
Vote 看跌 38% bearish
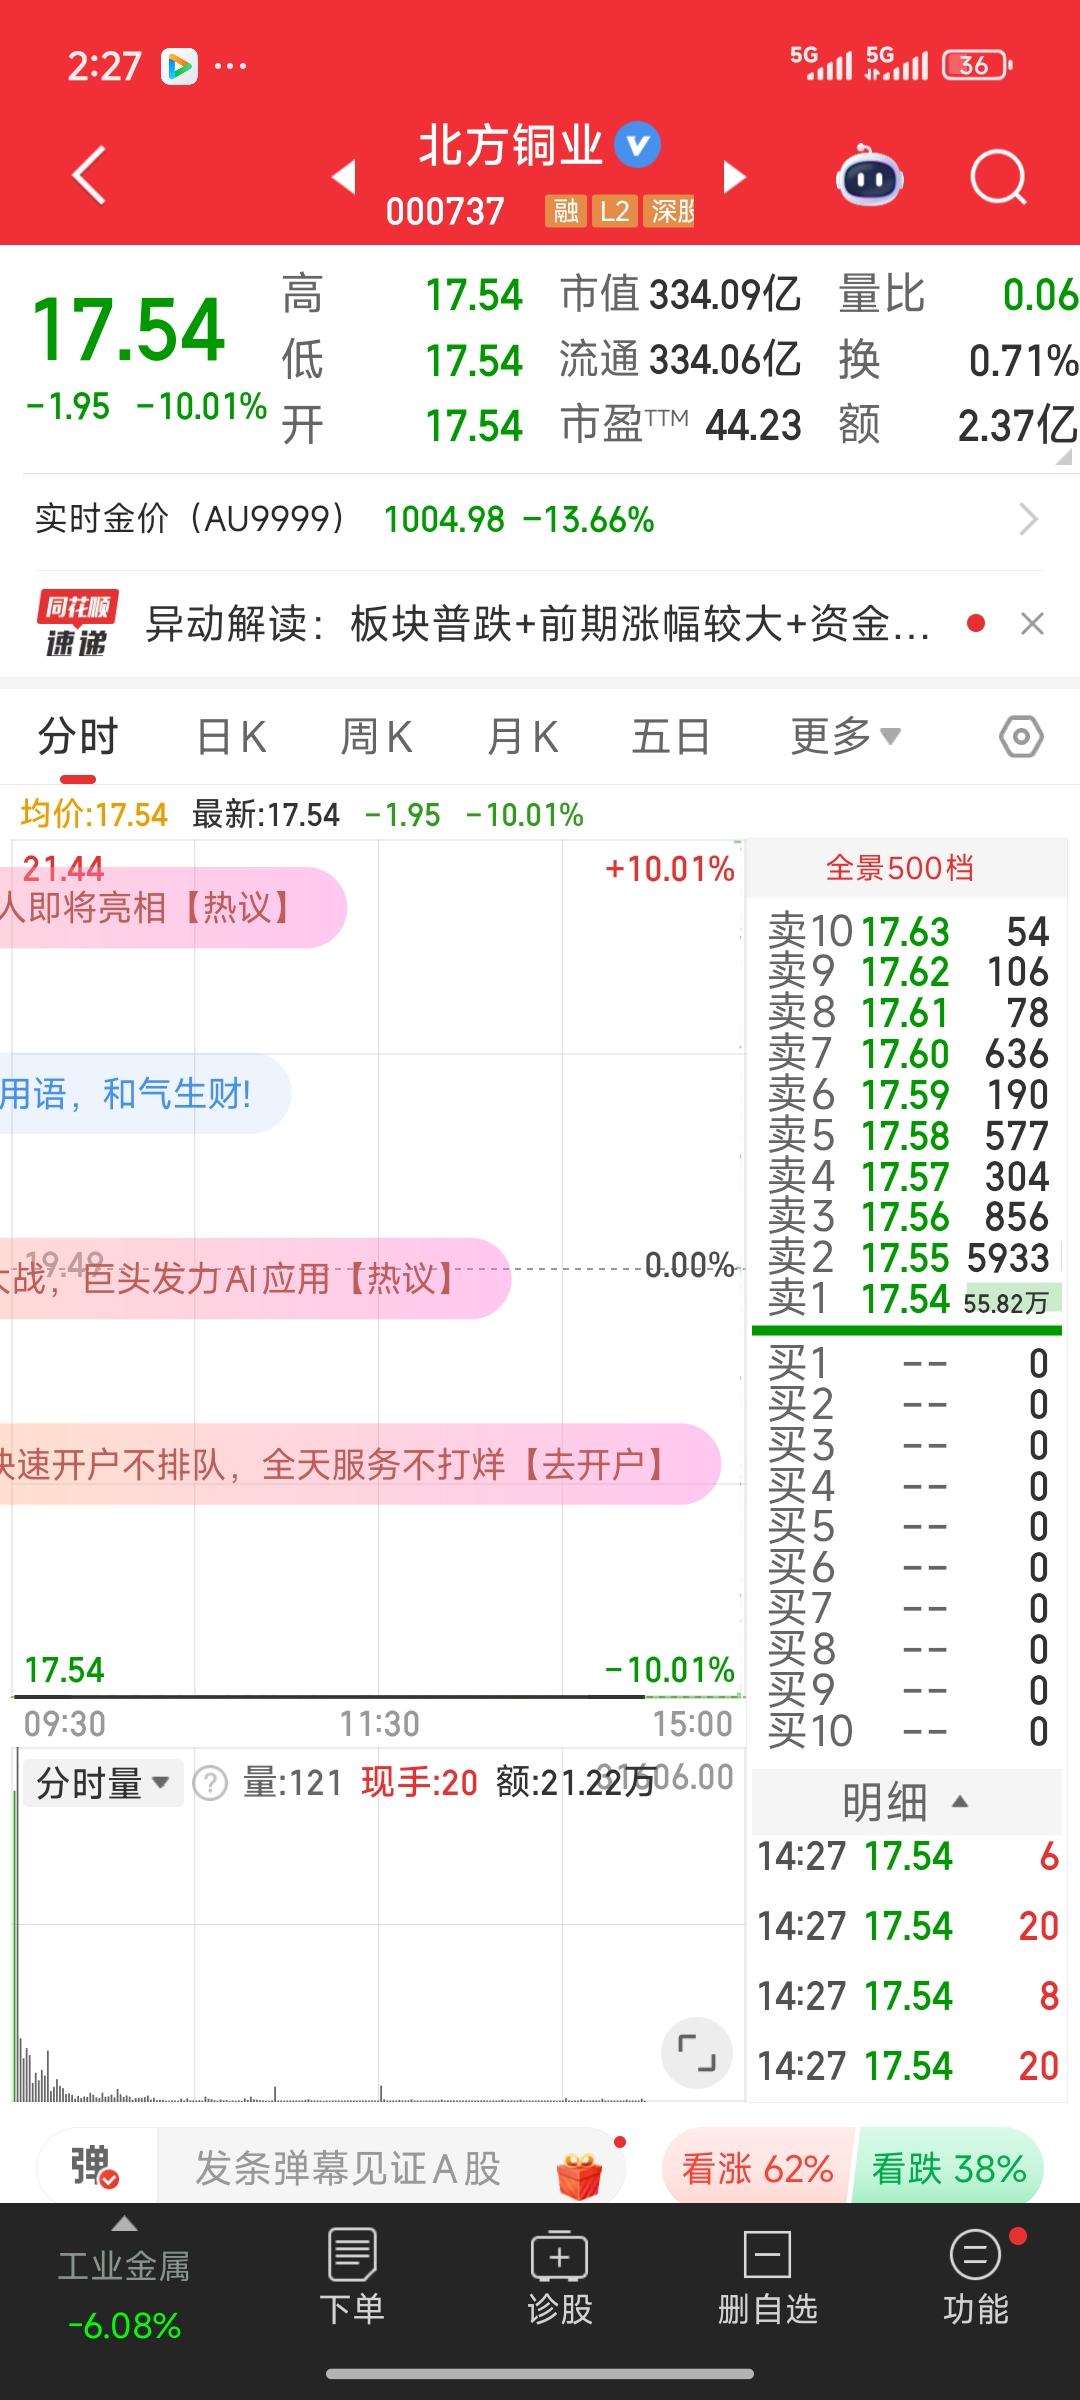pyautogui.click(x=949, y=2168)
